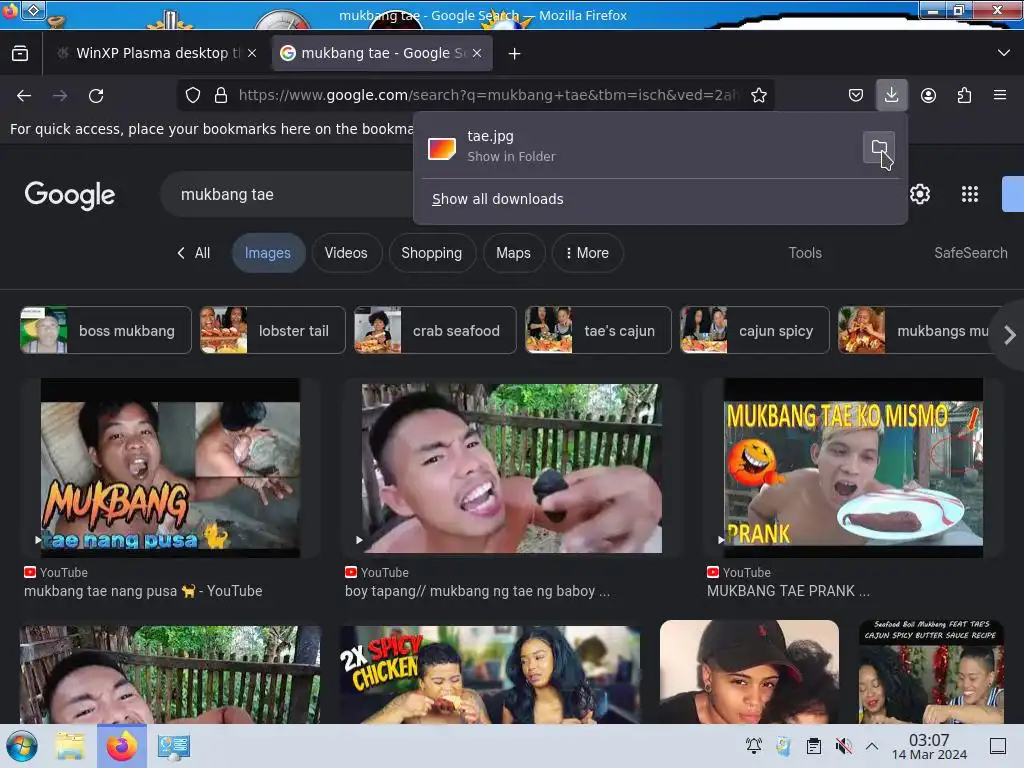Open the Firefox hamburger menu
This screenshot has width=1024, height=768.
(x=1000, y=95)
